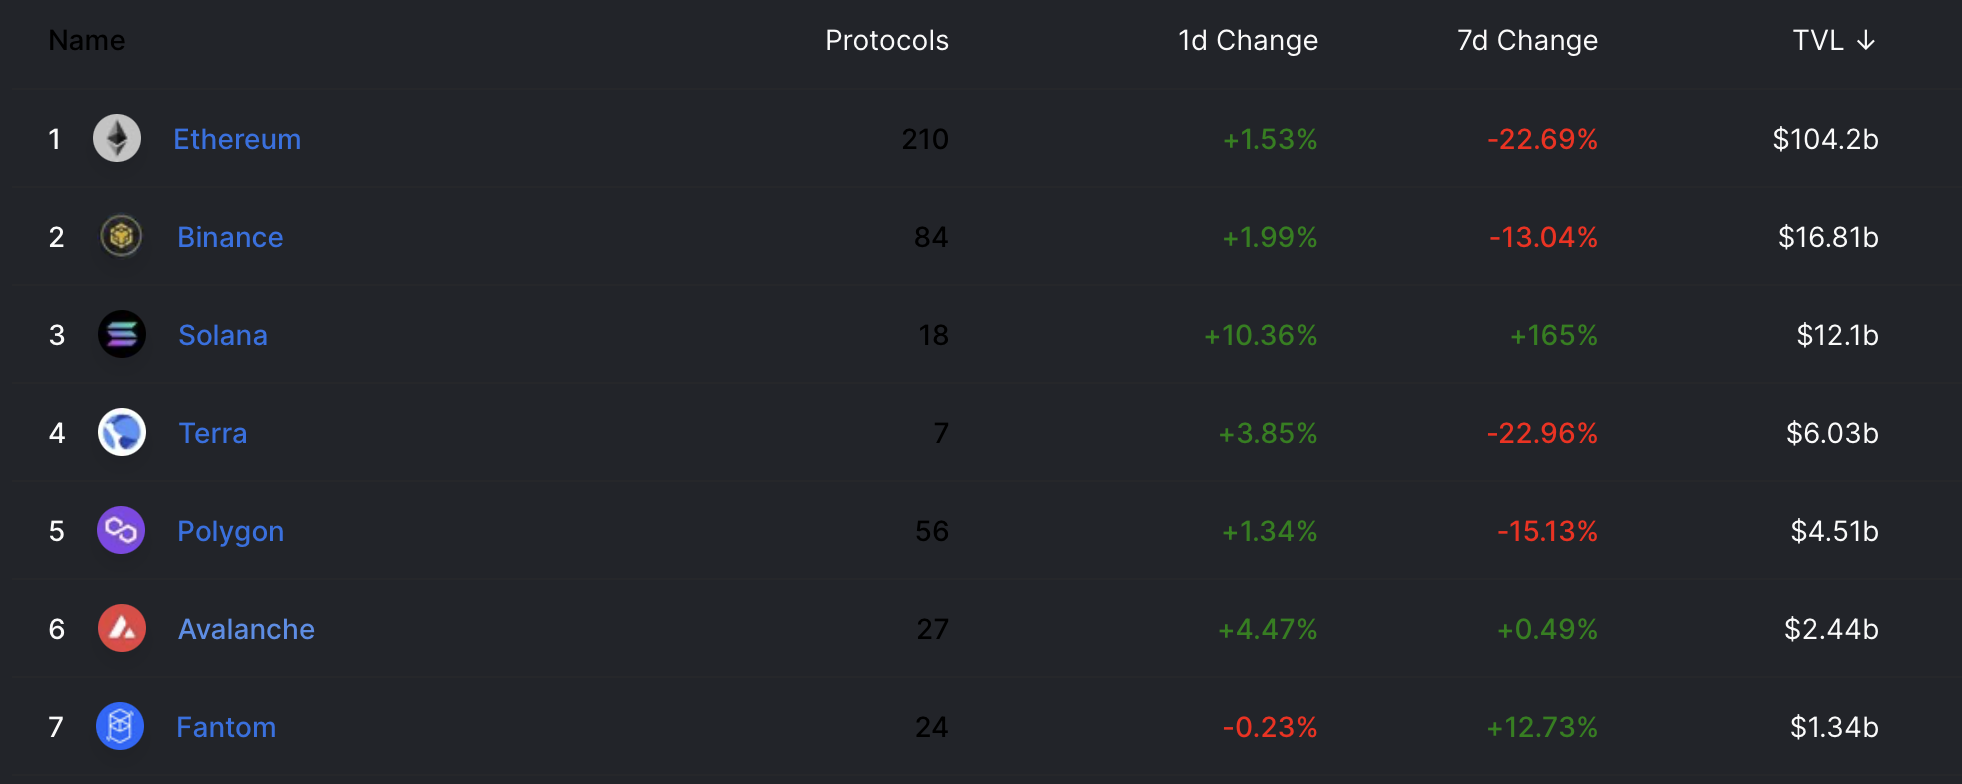
Task: Sort table by Protocols column header
Action: click(x=887, y=40)
